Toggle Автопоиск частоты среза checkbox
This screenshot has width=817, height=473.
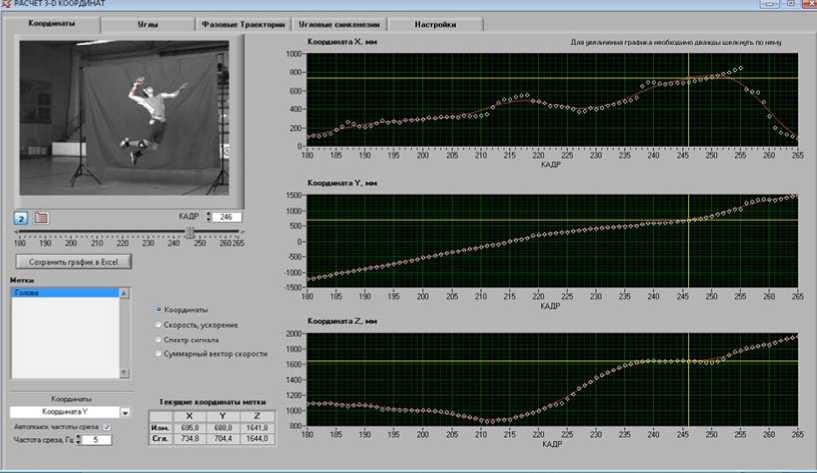(x=106, y=427)
